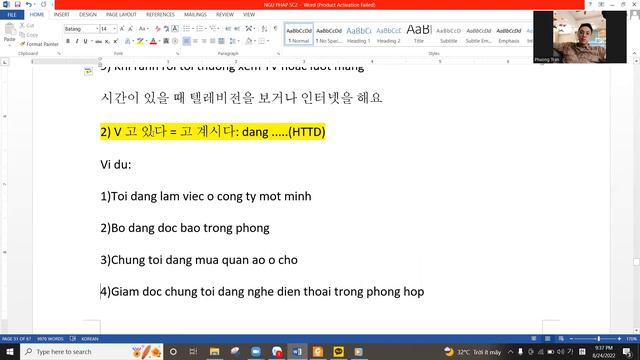Screen dimensions: 640x360
Task: Open the Zoom app from taskbar
Action: [x=256, y=351]
